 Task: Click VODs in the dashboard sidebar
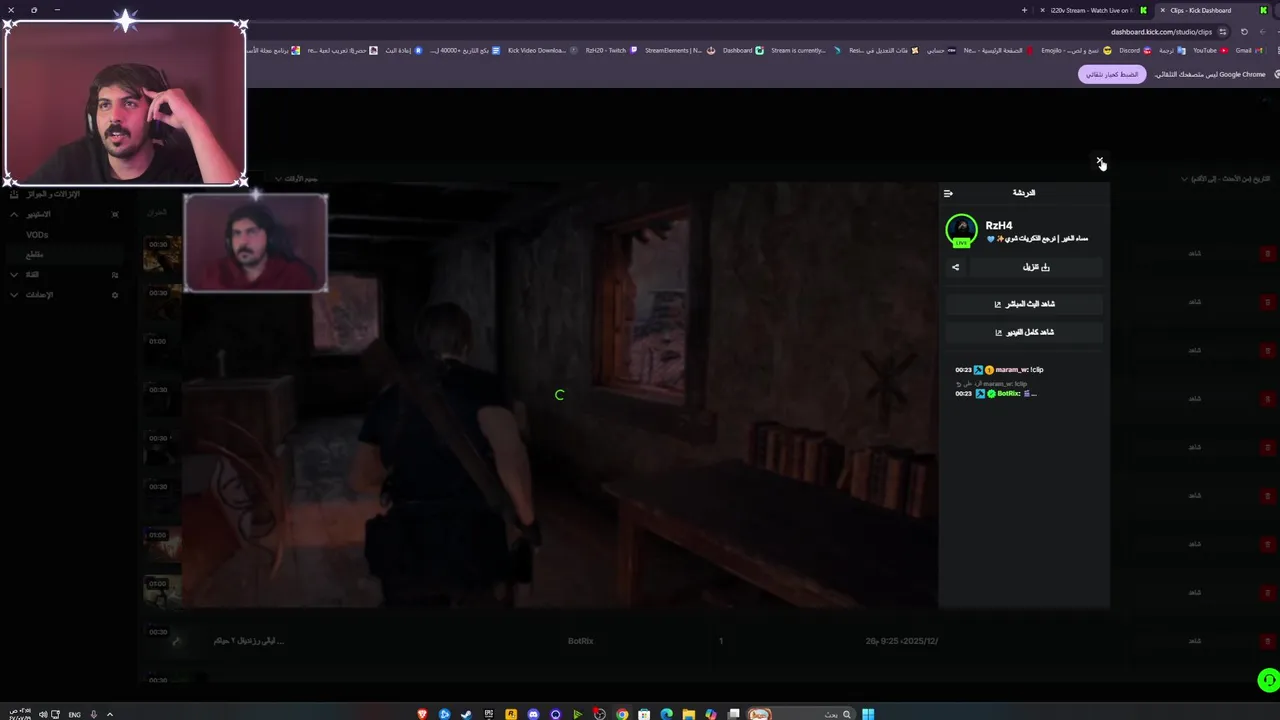(x=37, y=235)
